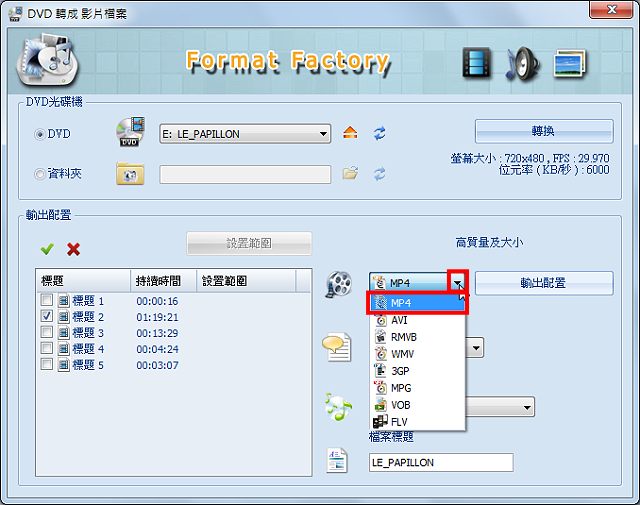Click the refresh icon beside folder path
640x505 pixels.
click(380, 174)
